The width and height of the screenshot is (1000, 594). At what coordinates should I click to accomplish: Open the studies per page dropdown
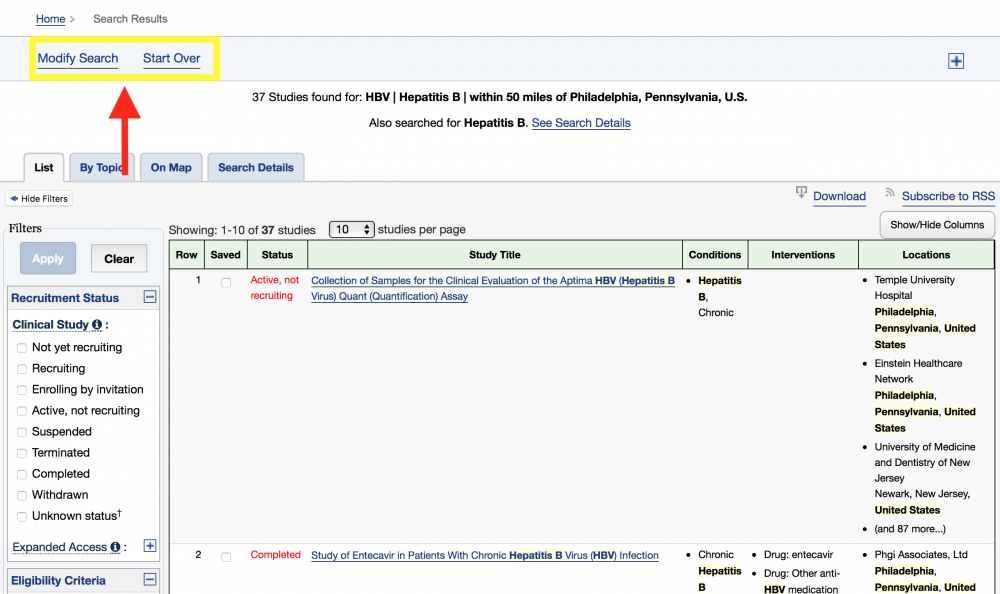351,229
